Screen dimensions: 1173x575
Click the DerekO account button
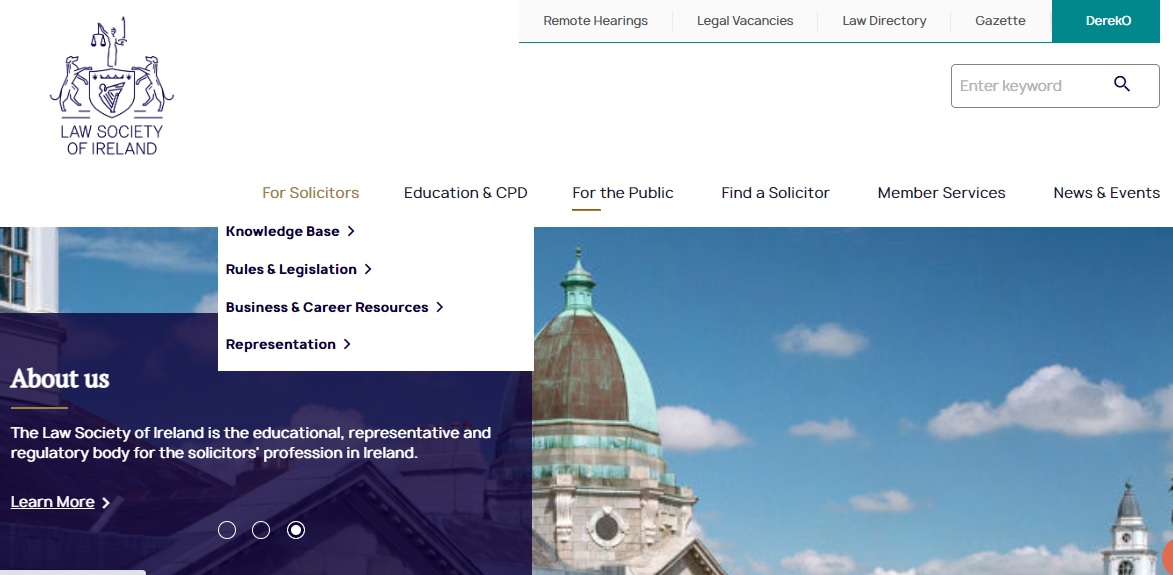coord(1108,21)
